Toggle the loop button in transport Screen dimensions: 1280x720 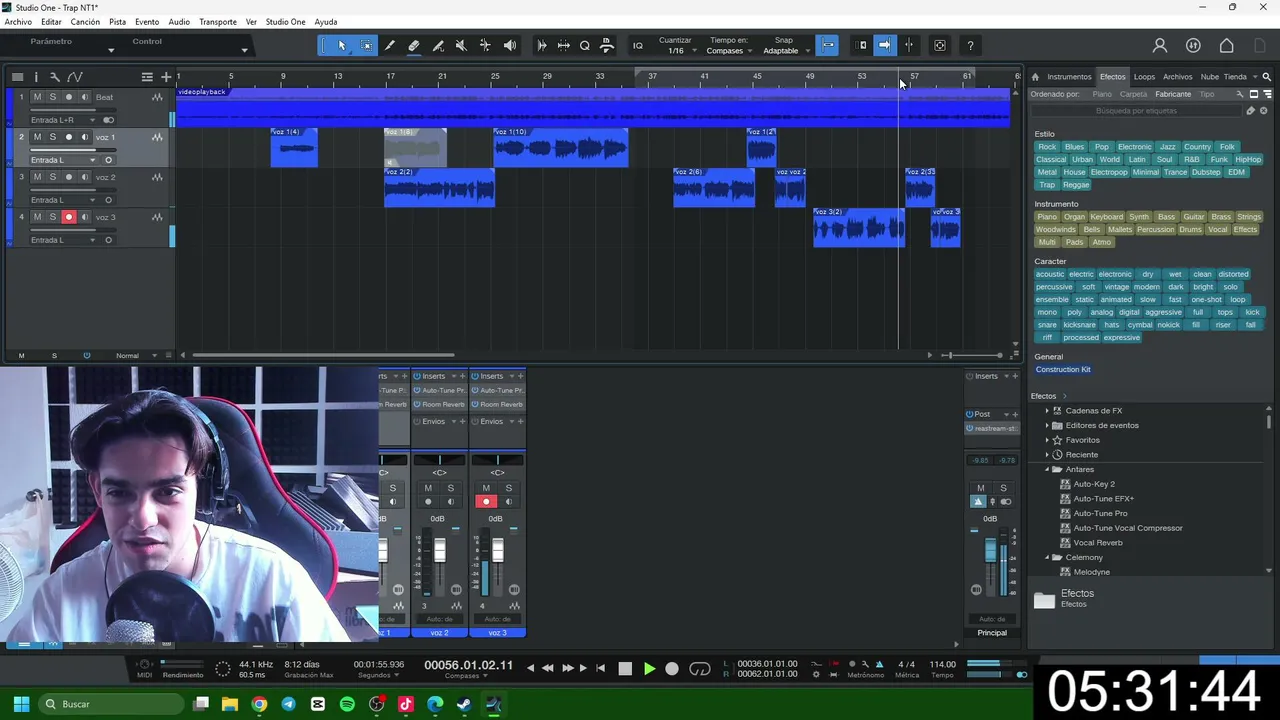[x=700, y=669]
